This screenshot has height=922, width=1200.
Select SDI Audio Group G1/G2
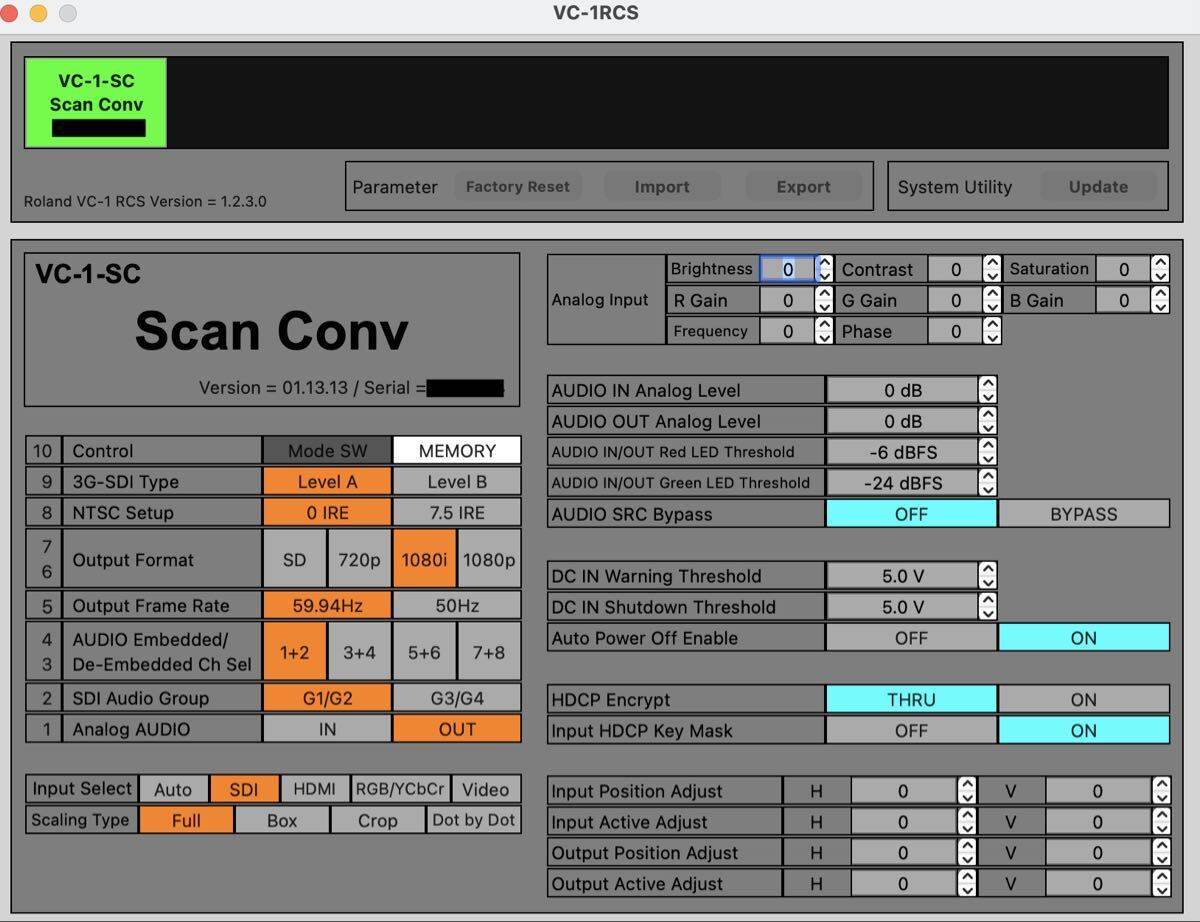(x=327, y=698)
